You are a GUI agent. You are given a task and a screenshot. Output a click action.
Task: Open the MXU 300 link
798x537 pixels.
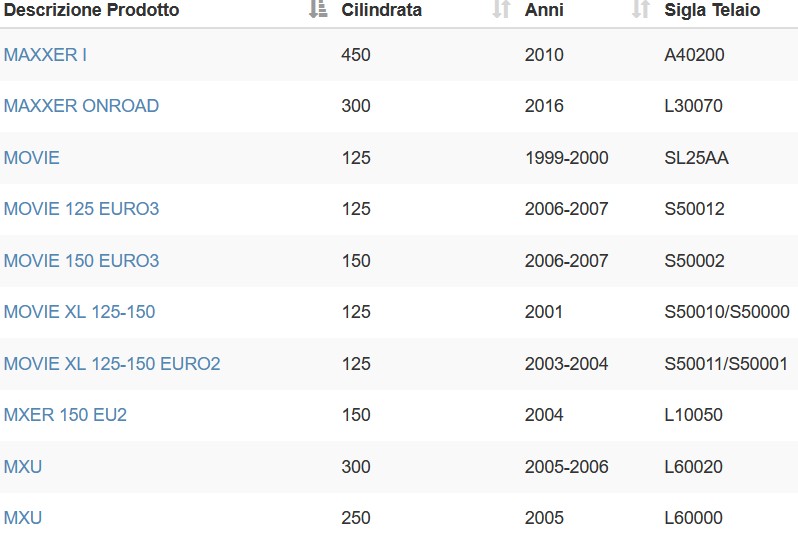coord(23,466)
